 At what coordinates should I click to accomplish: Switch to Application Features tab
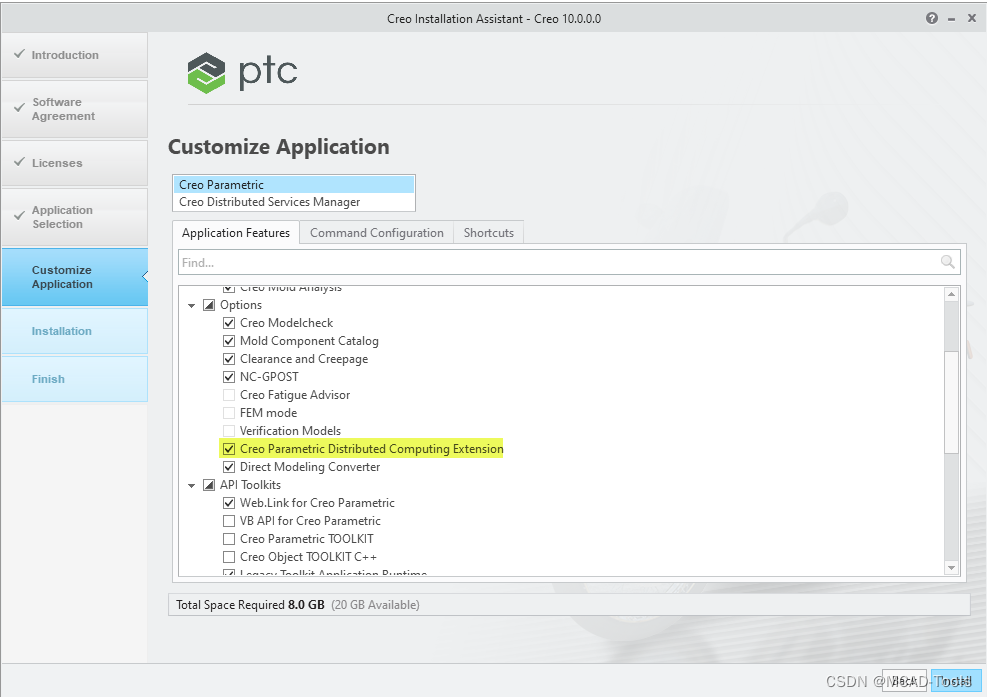(x=236, y=232)
